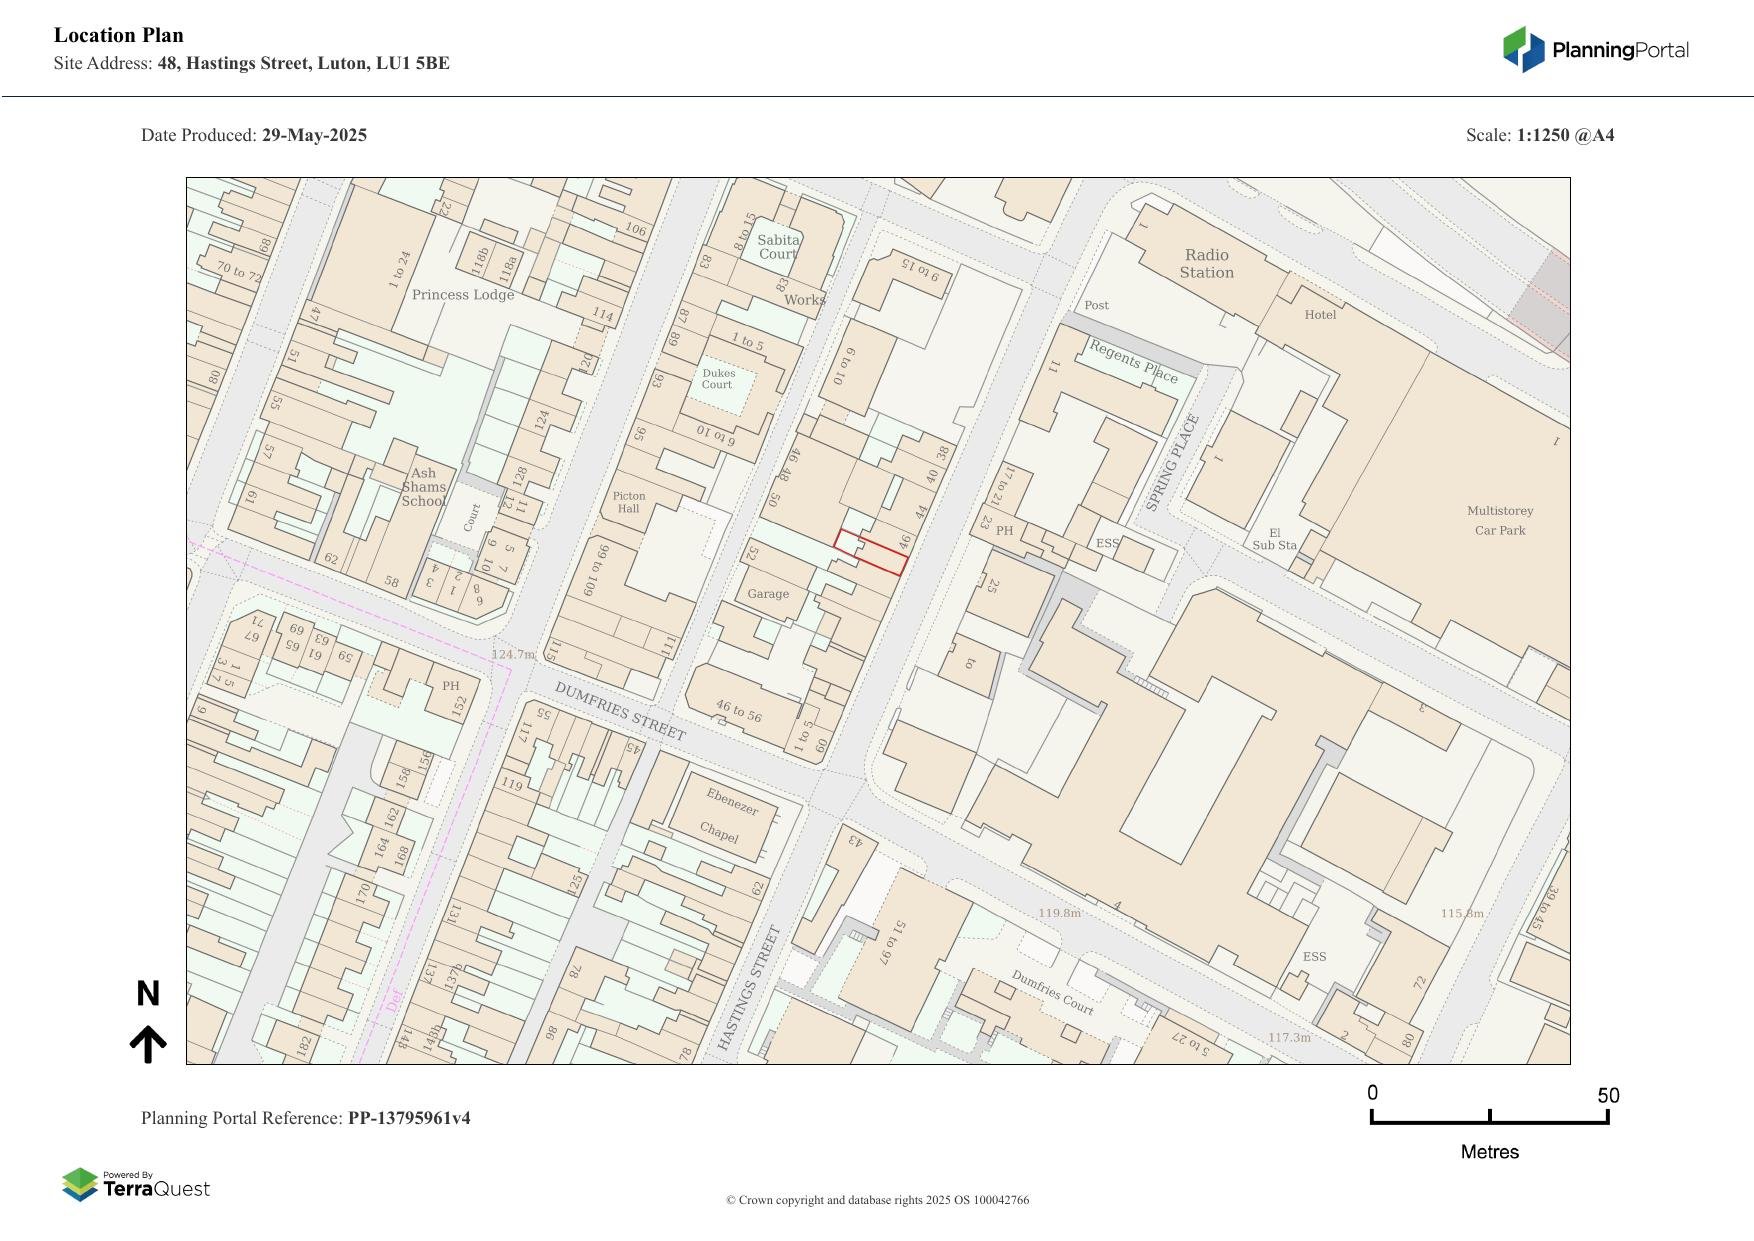This screenshot has height=1241, width=1754.
Task: Click the Dumfries Street road name
Action: point(620,712)
